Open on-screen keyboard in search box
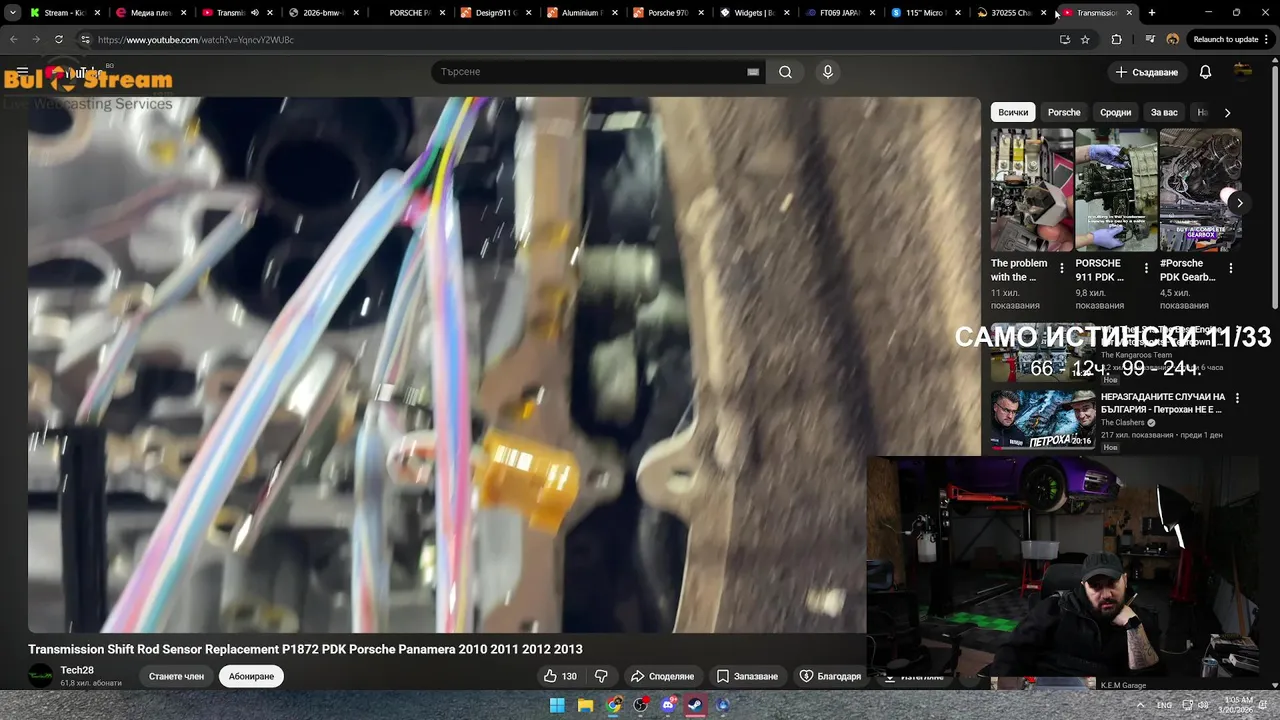Image resolution: width=1280 pixels, height=720 pixels. coord(753,72)
